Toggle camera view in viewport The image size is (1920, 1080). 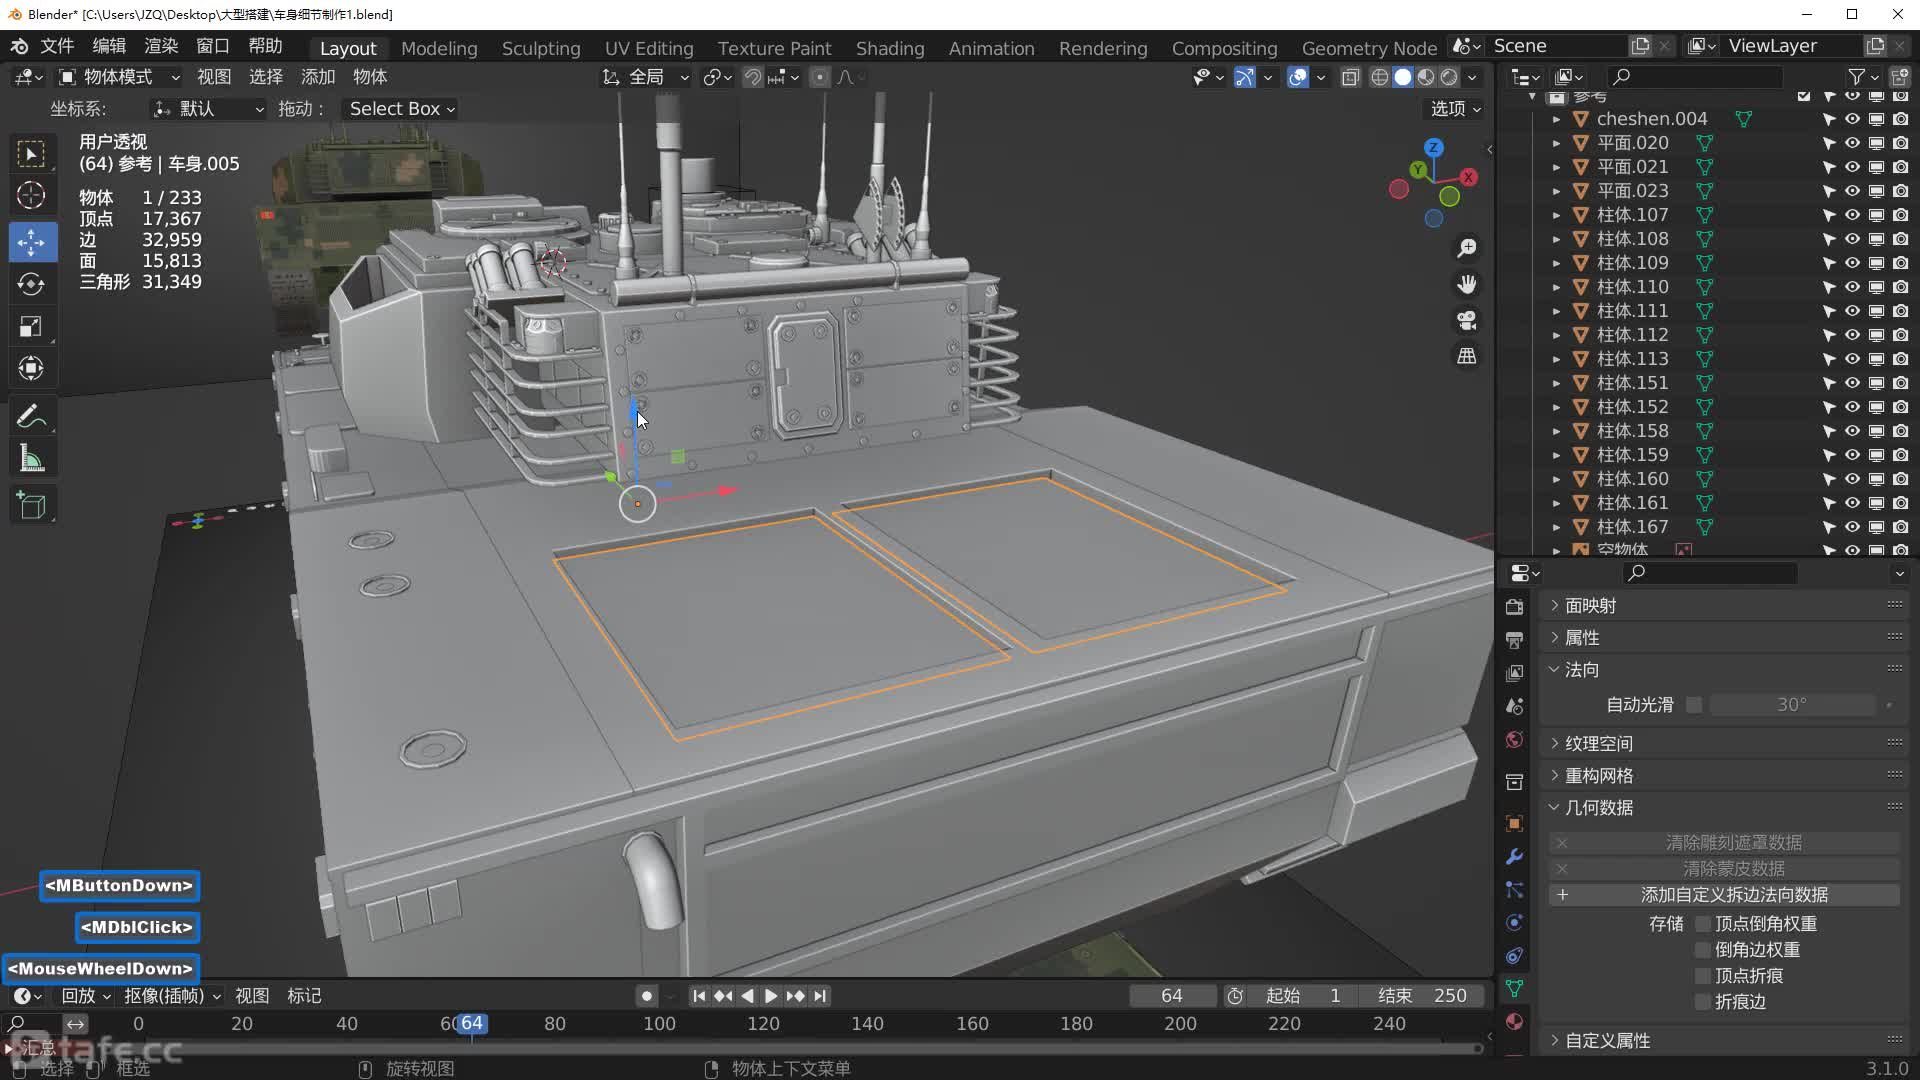tap(1467, 320)
